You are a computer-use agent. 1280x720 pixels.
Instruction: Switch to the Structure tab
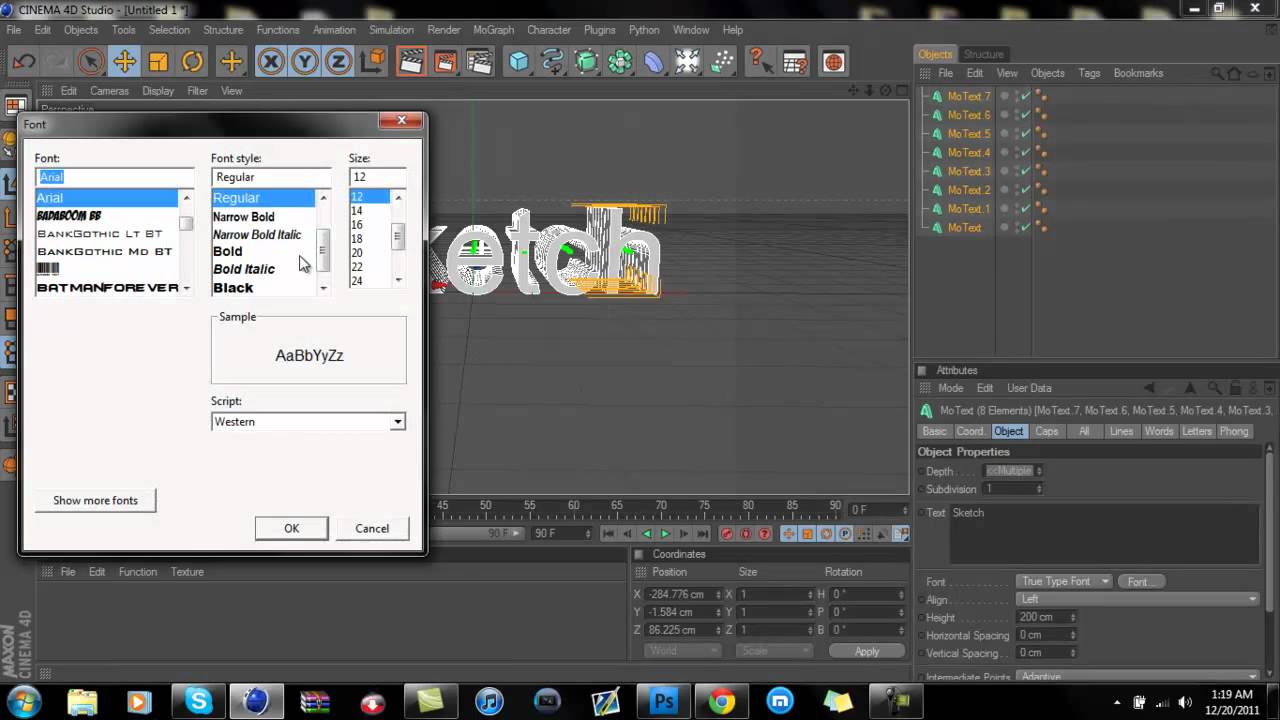[983, 54]
